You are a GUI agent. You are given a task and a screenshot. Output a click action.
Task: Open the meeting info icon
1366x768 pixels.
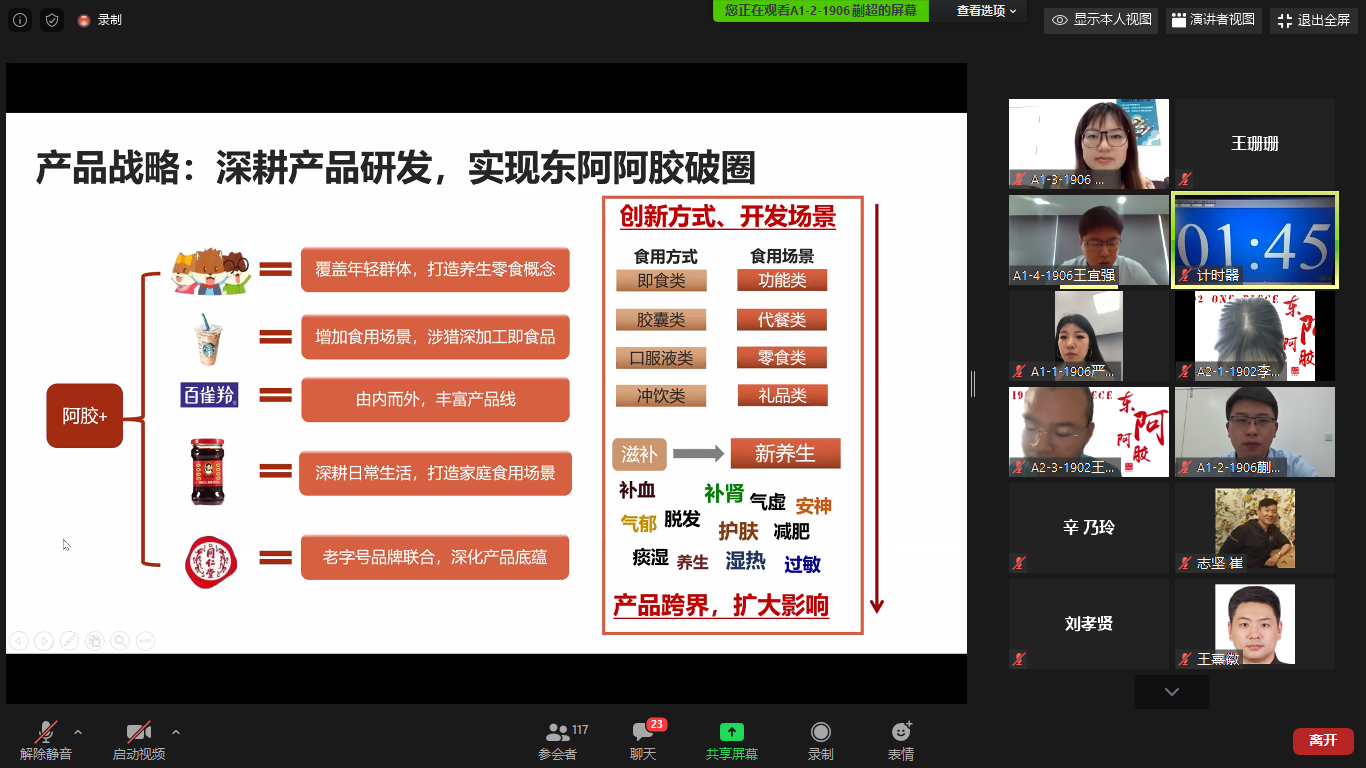pos(20,20)
